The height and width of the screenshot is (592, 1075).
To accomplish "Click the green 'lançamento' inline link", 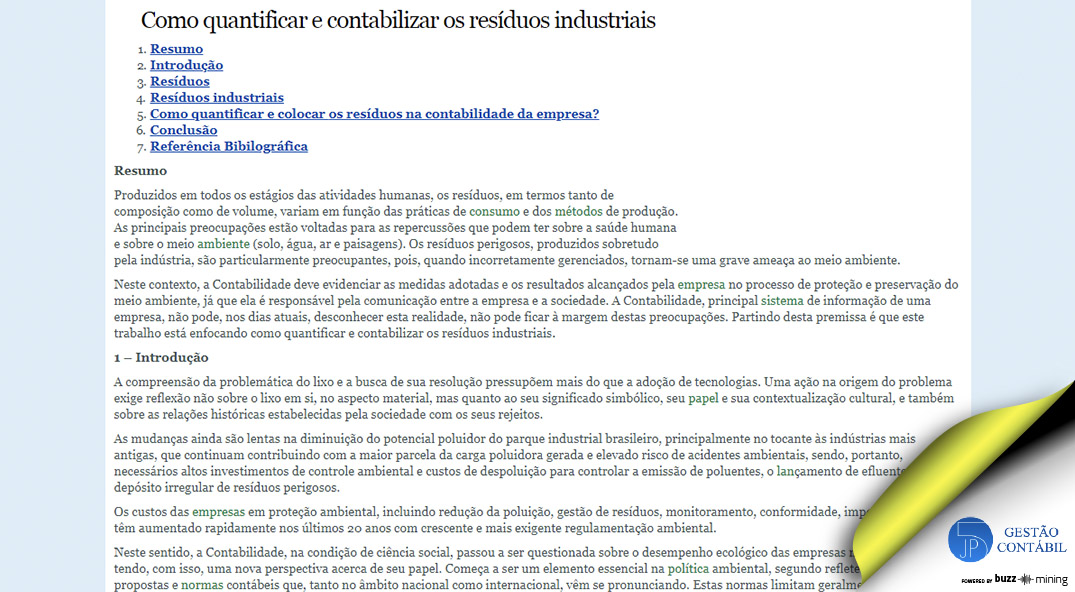I will point(807,471).
